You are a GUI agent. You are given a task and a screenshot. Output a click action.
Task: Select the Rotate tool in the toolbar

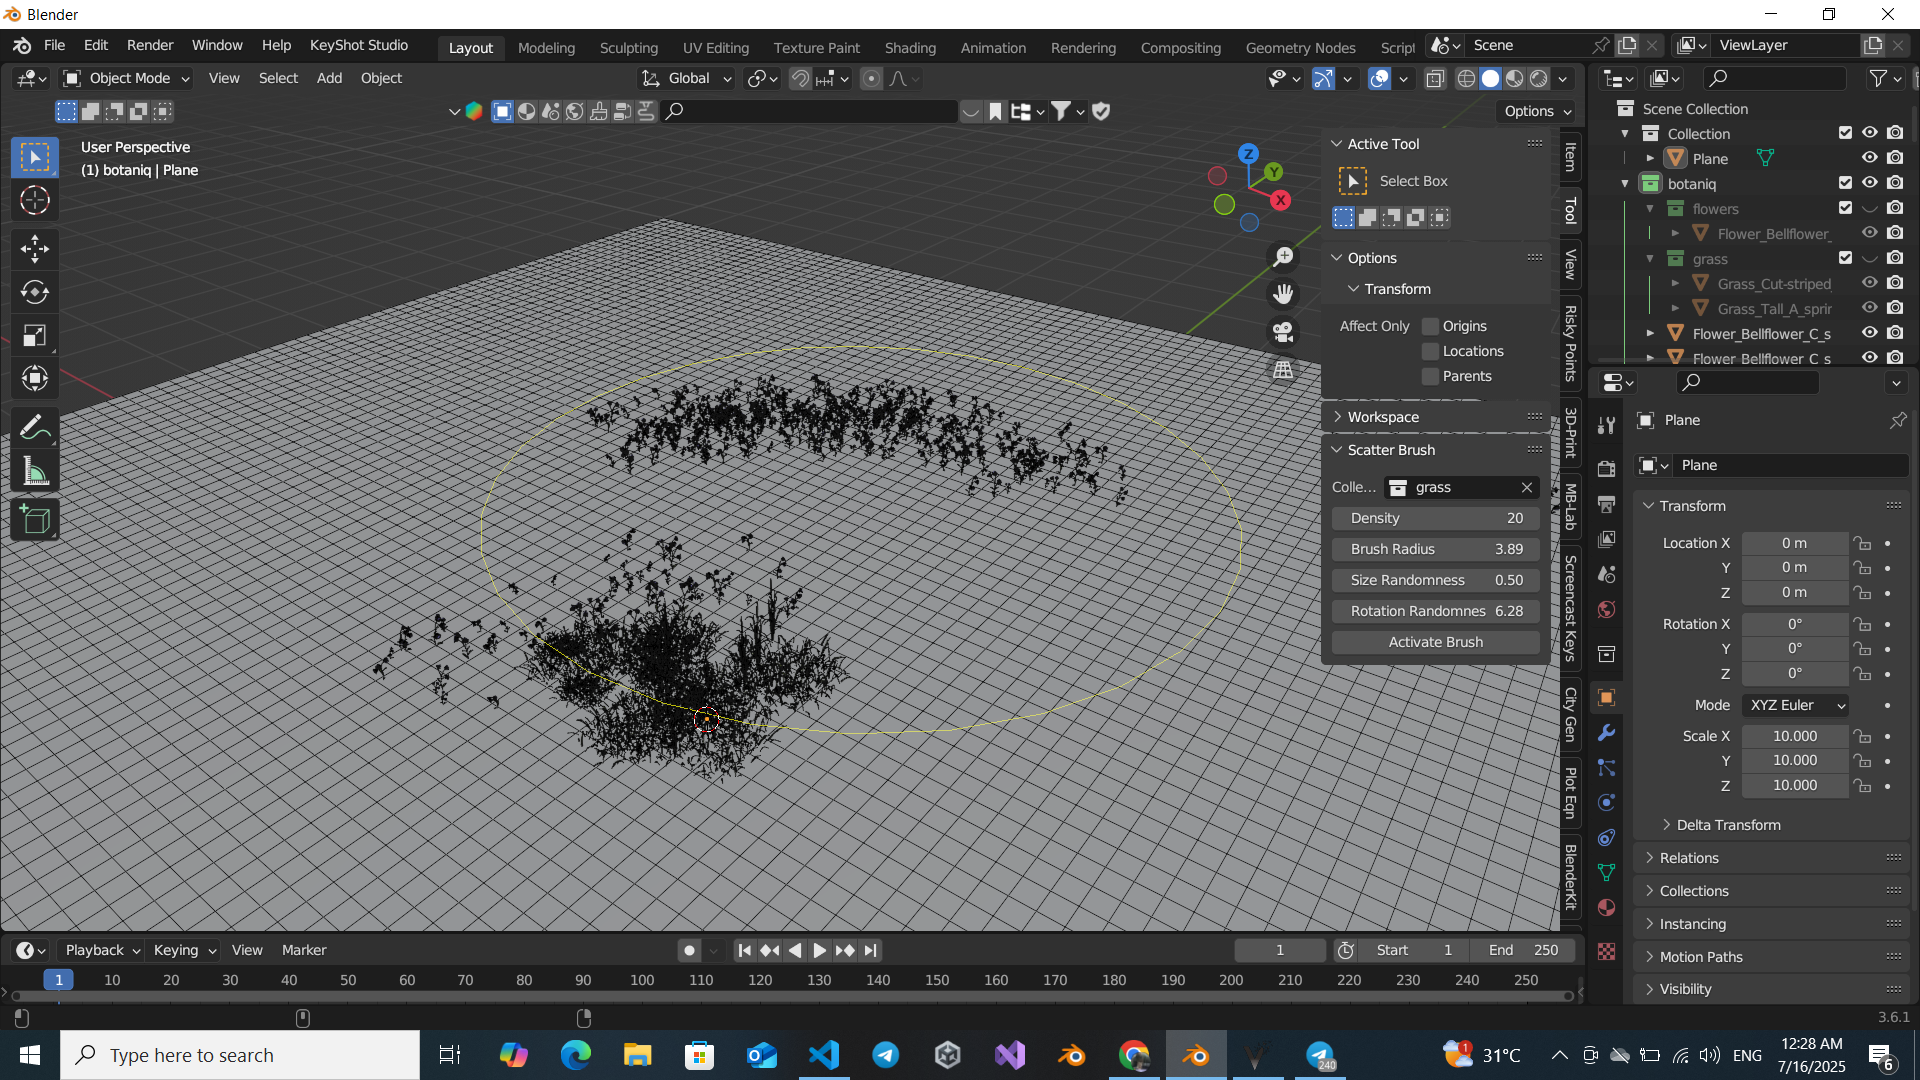click(35, 292)
